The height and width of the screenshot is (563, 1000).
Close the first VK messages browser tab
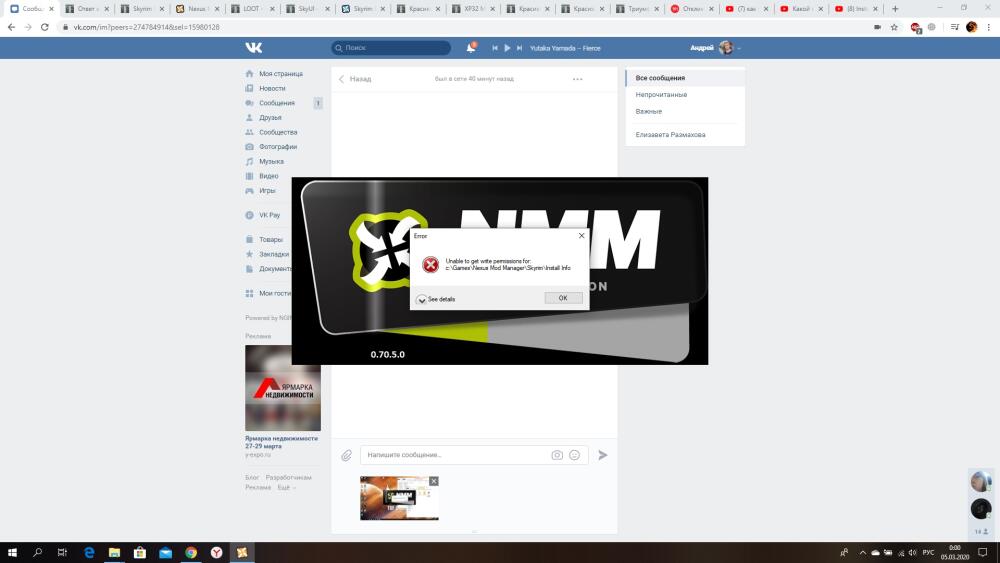(x=52, y=9)
